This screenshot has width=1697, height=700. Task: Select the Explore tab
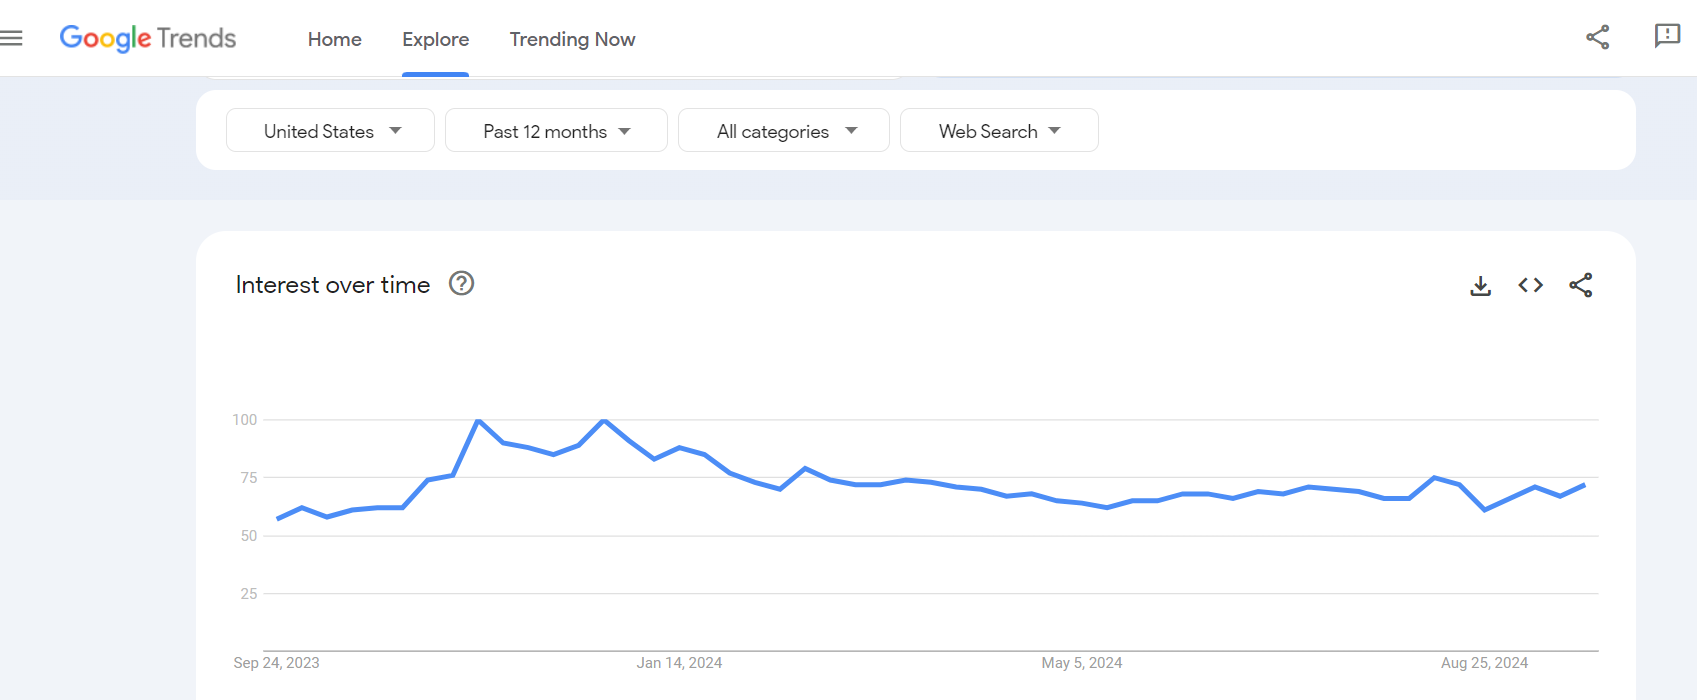coord(435,39)
